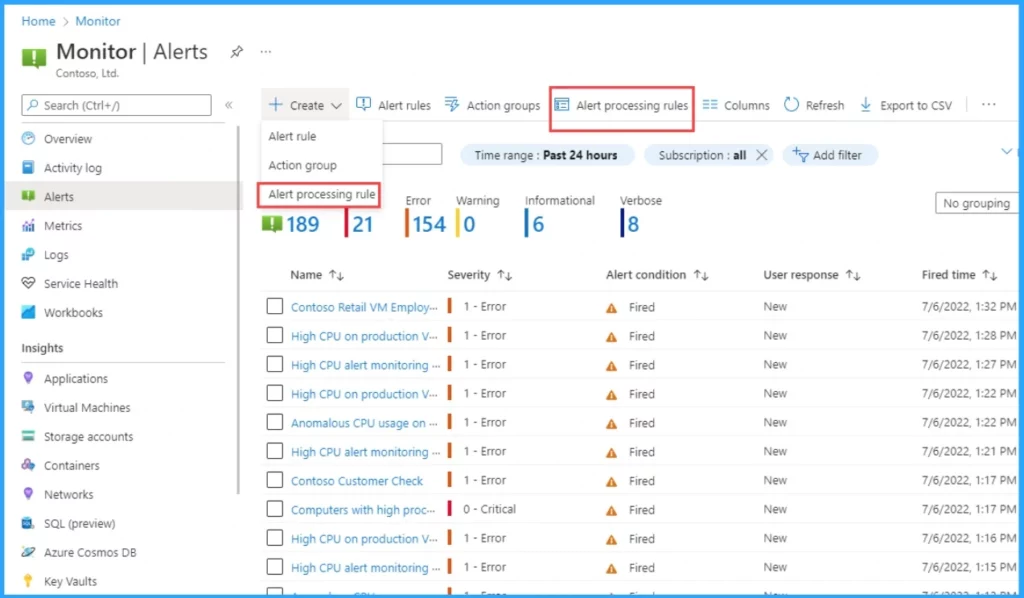The image size is (1024, 598).
Task: Select the Contoso Retail VM Employ alert checkbox
Action: coord(275,306)
